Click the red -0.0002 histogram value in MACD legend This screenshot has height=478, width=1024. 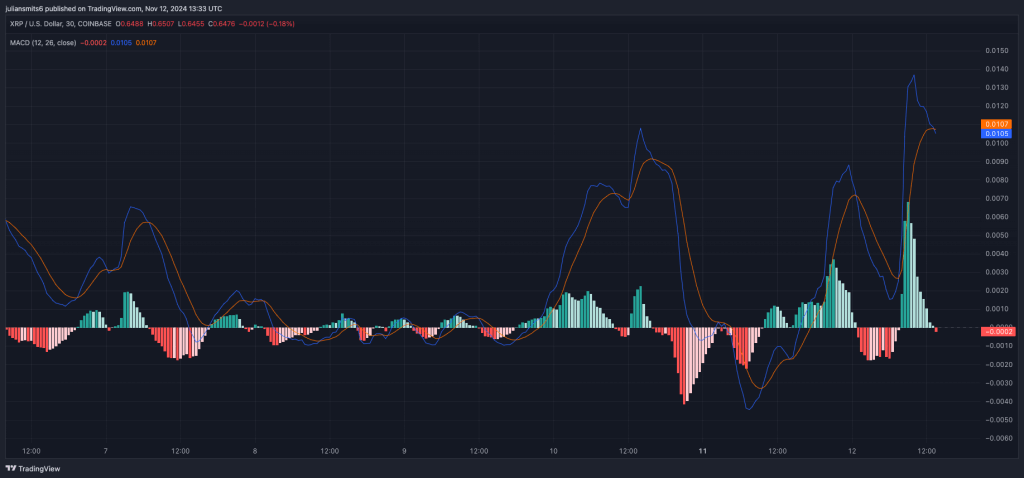93,42
